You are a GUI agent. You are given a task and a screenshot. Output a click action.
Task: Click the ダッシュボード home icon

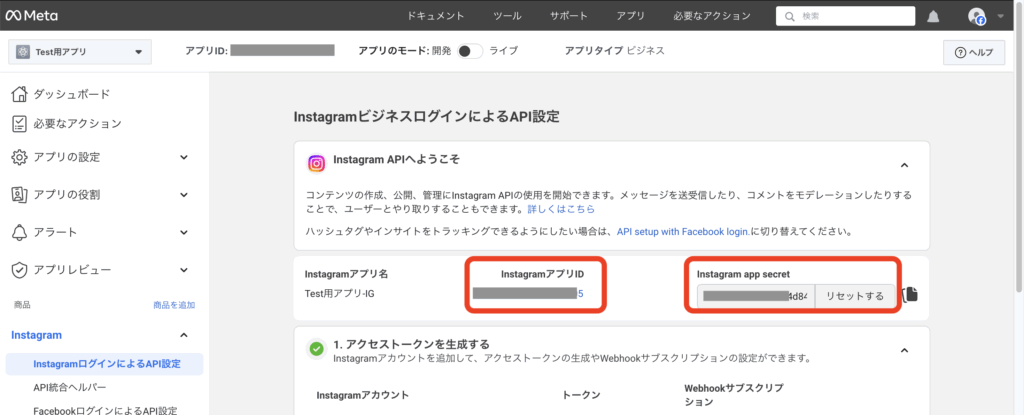(x=20, y=94)
